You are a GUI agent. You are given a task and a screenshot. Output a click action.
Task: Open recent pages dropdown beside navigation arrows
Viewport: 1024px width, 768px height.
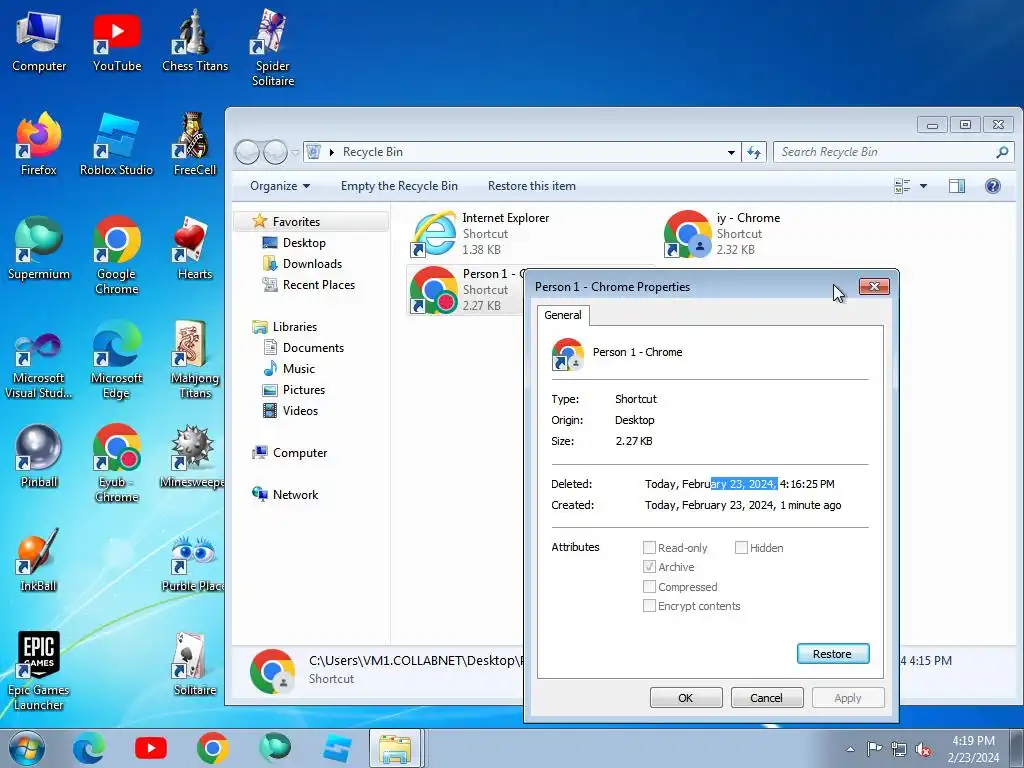295,153
